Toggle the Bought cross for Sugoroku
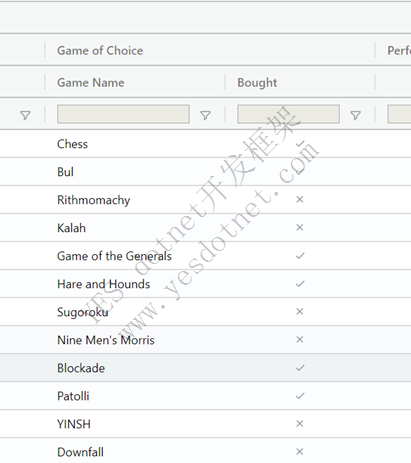 [x=300, y=311]
